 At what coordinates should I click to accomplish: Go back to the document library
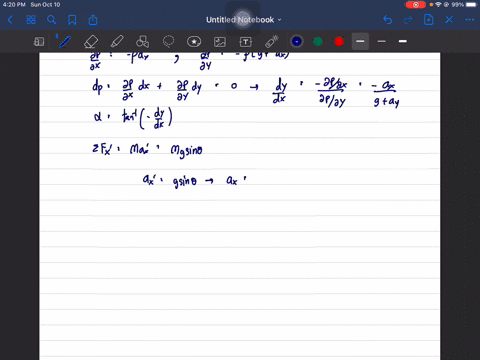point(10,20)
